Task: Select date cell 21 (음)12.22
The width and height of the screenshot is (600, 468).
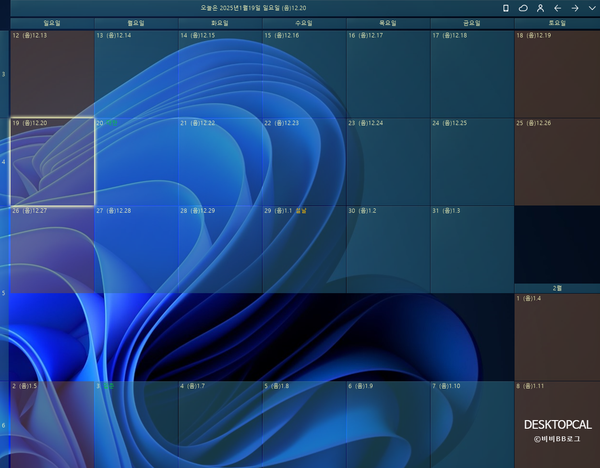Action: (x=220, y=161)
